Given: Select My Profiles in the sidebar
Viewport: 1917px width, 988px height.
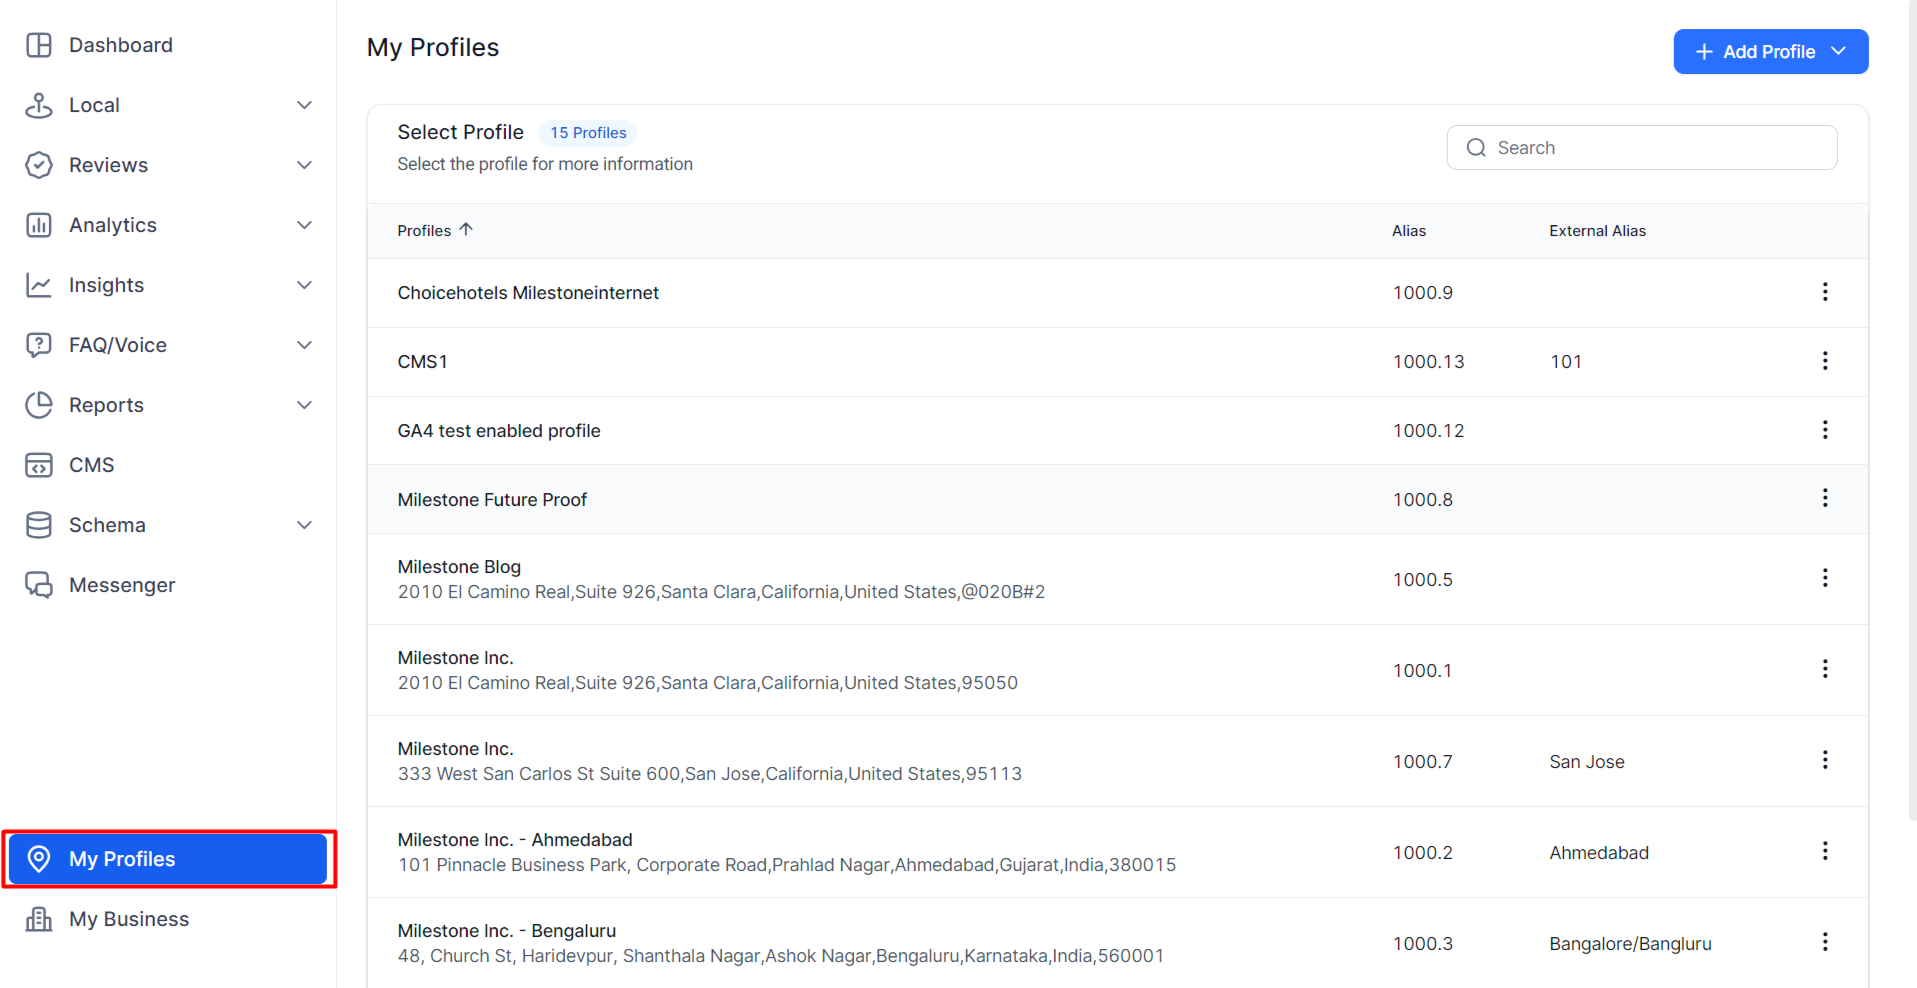Looking at the screenshot, I should pyautogui.click(x=168, y=859).
